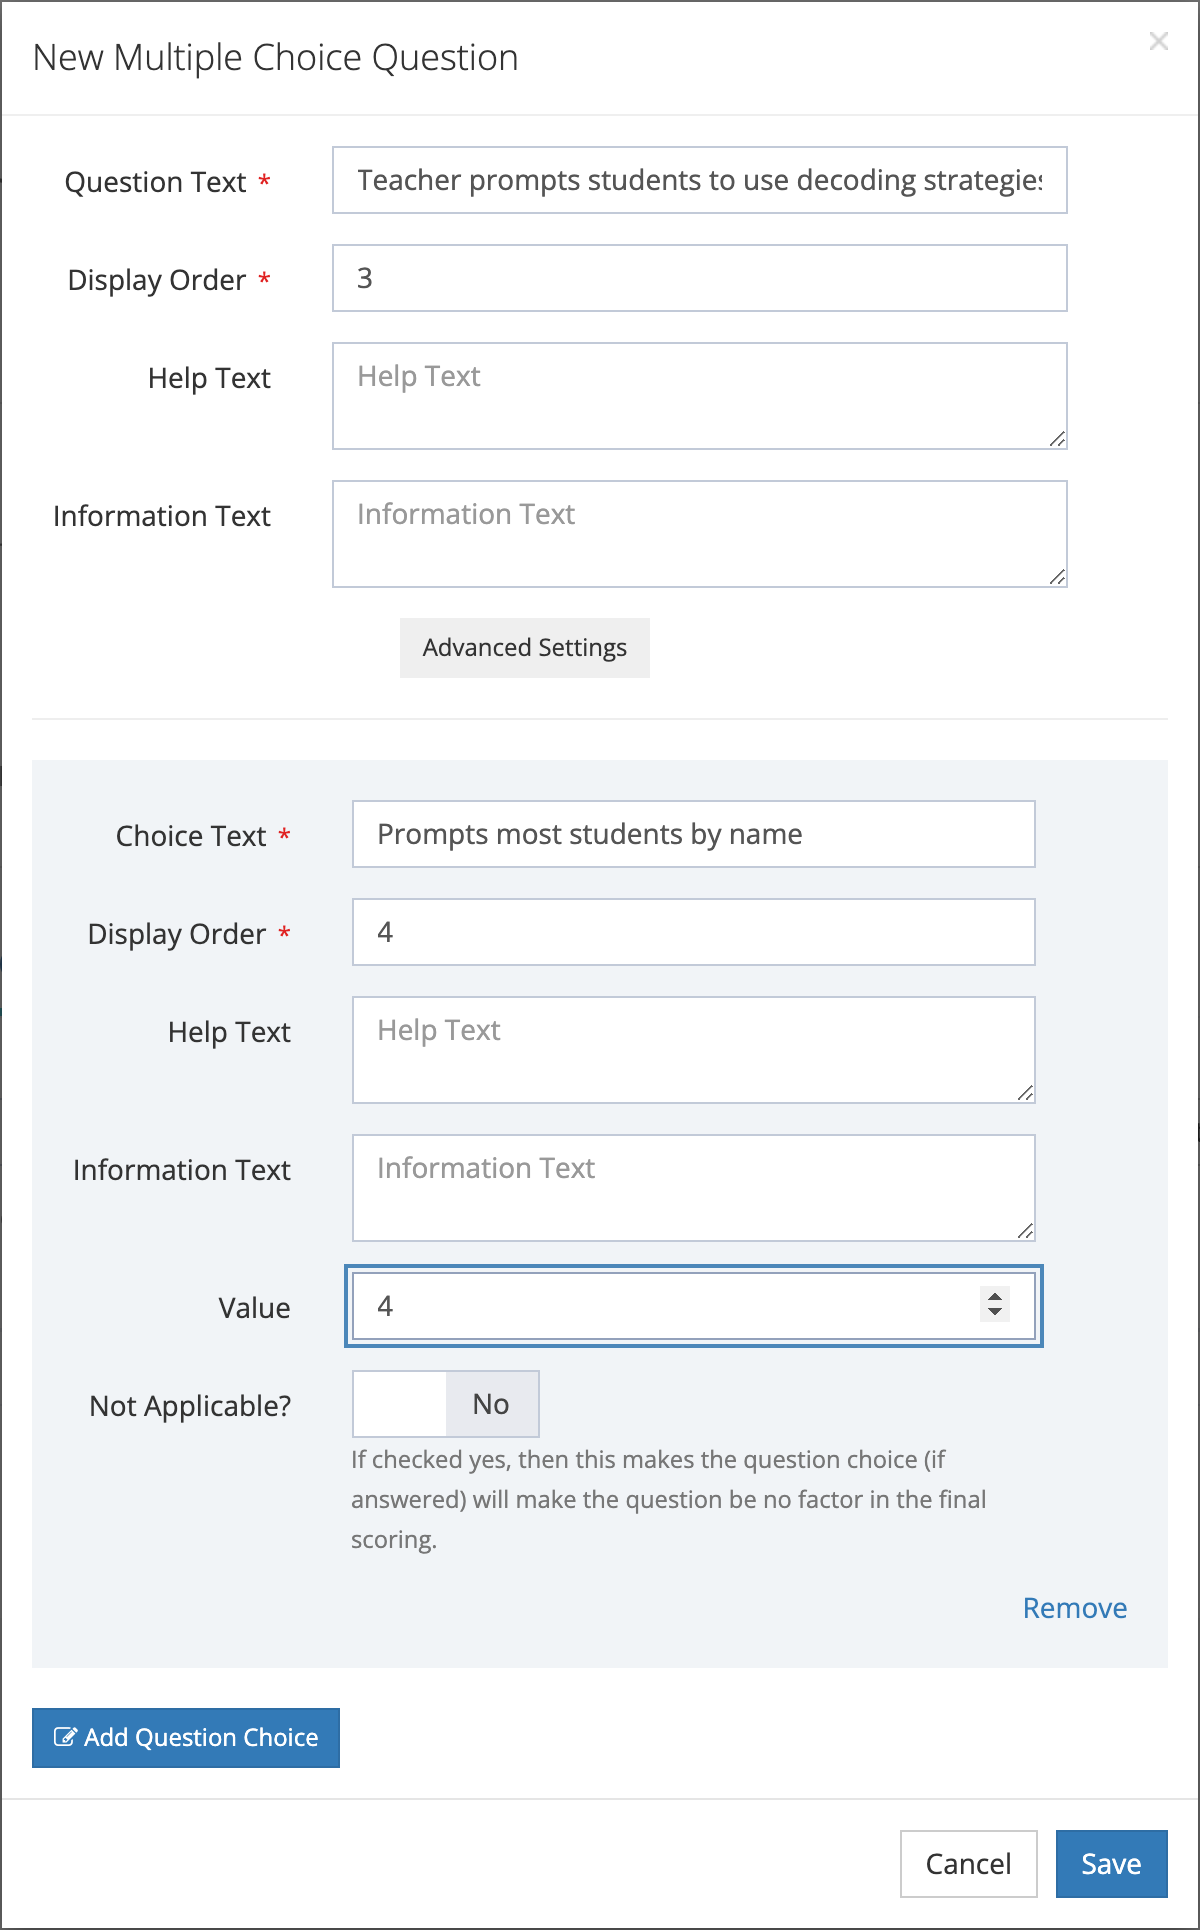Remove this question choice
Viewport: 1200px width, 1930px height.
[1075, 1608]
